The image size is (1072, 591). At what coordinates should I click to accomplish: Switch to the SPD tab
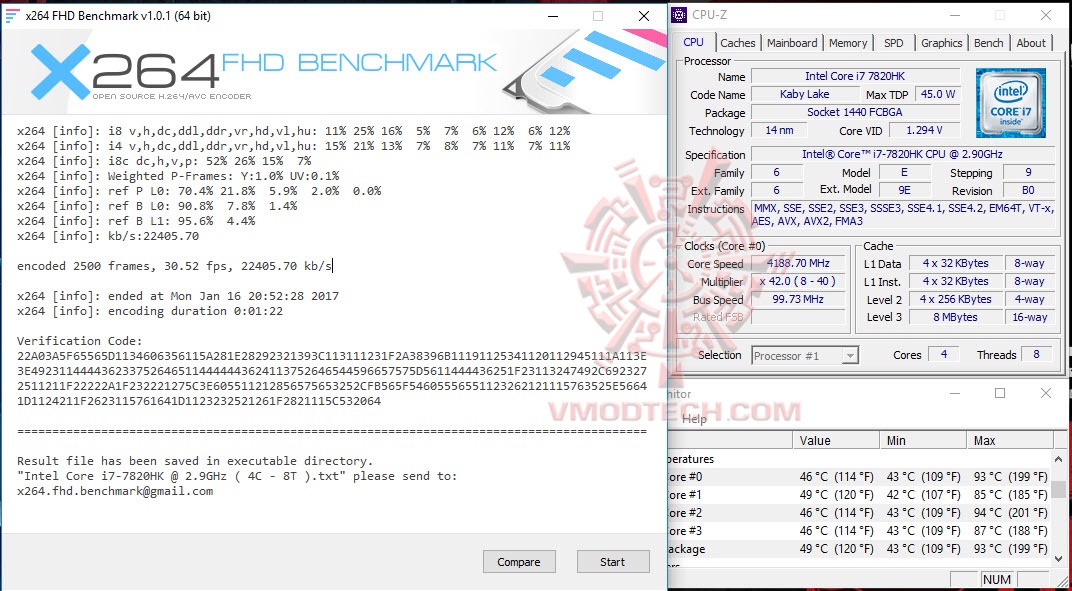(x=894, y=43)
